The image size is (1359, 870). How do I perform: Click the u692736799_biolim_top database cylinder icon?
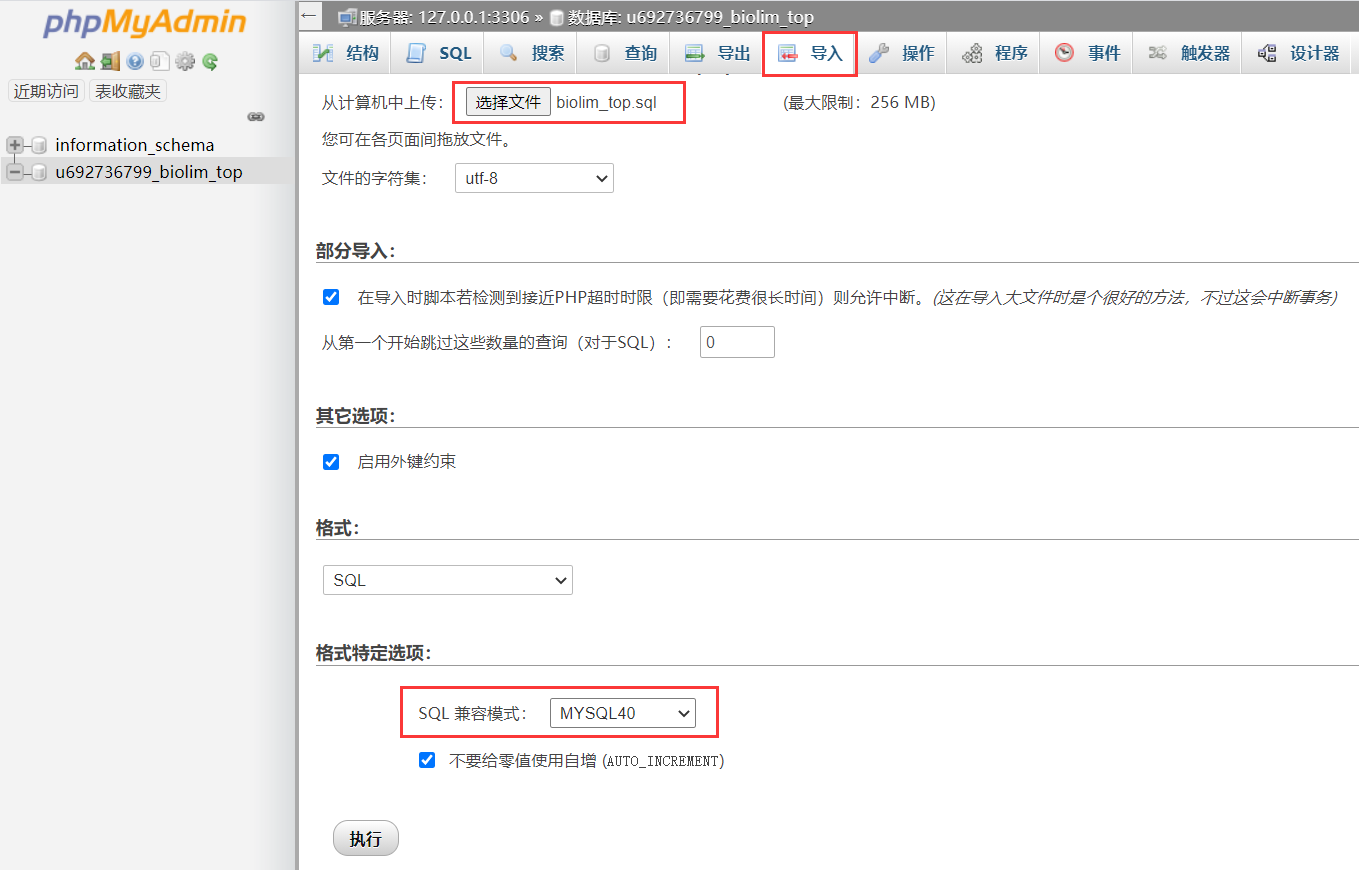[x=40, y=172]
